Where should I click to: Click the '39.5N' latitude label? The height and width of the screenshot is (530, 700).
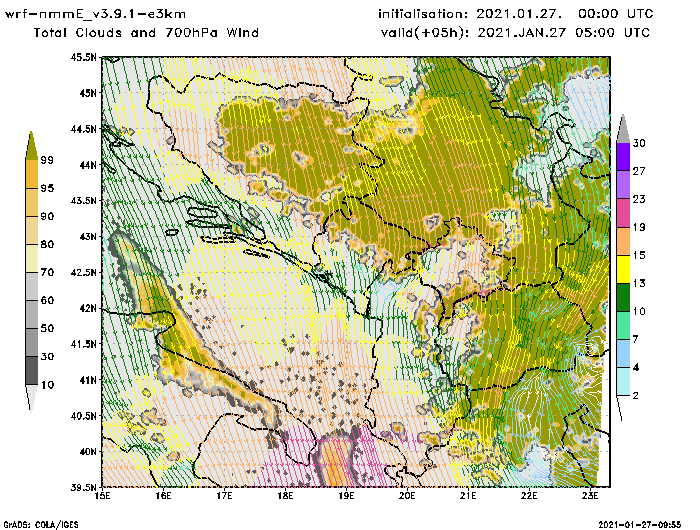click(x=83, y=487)
